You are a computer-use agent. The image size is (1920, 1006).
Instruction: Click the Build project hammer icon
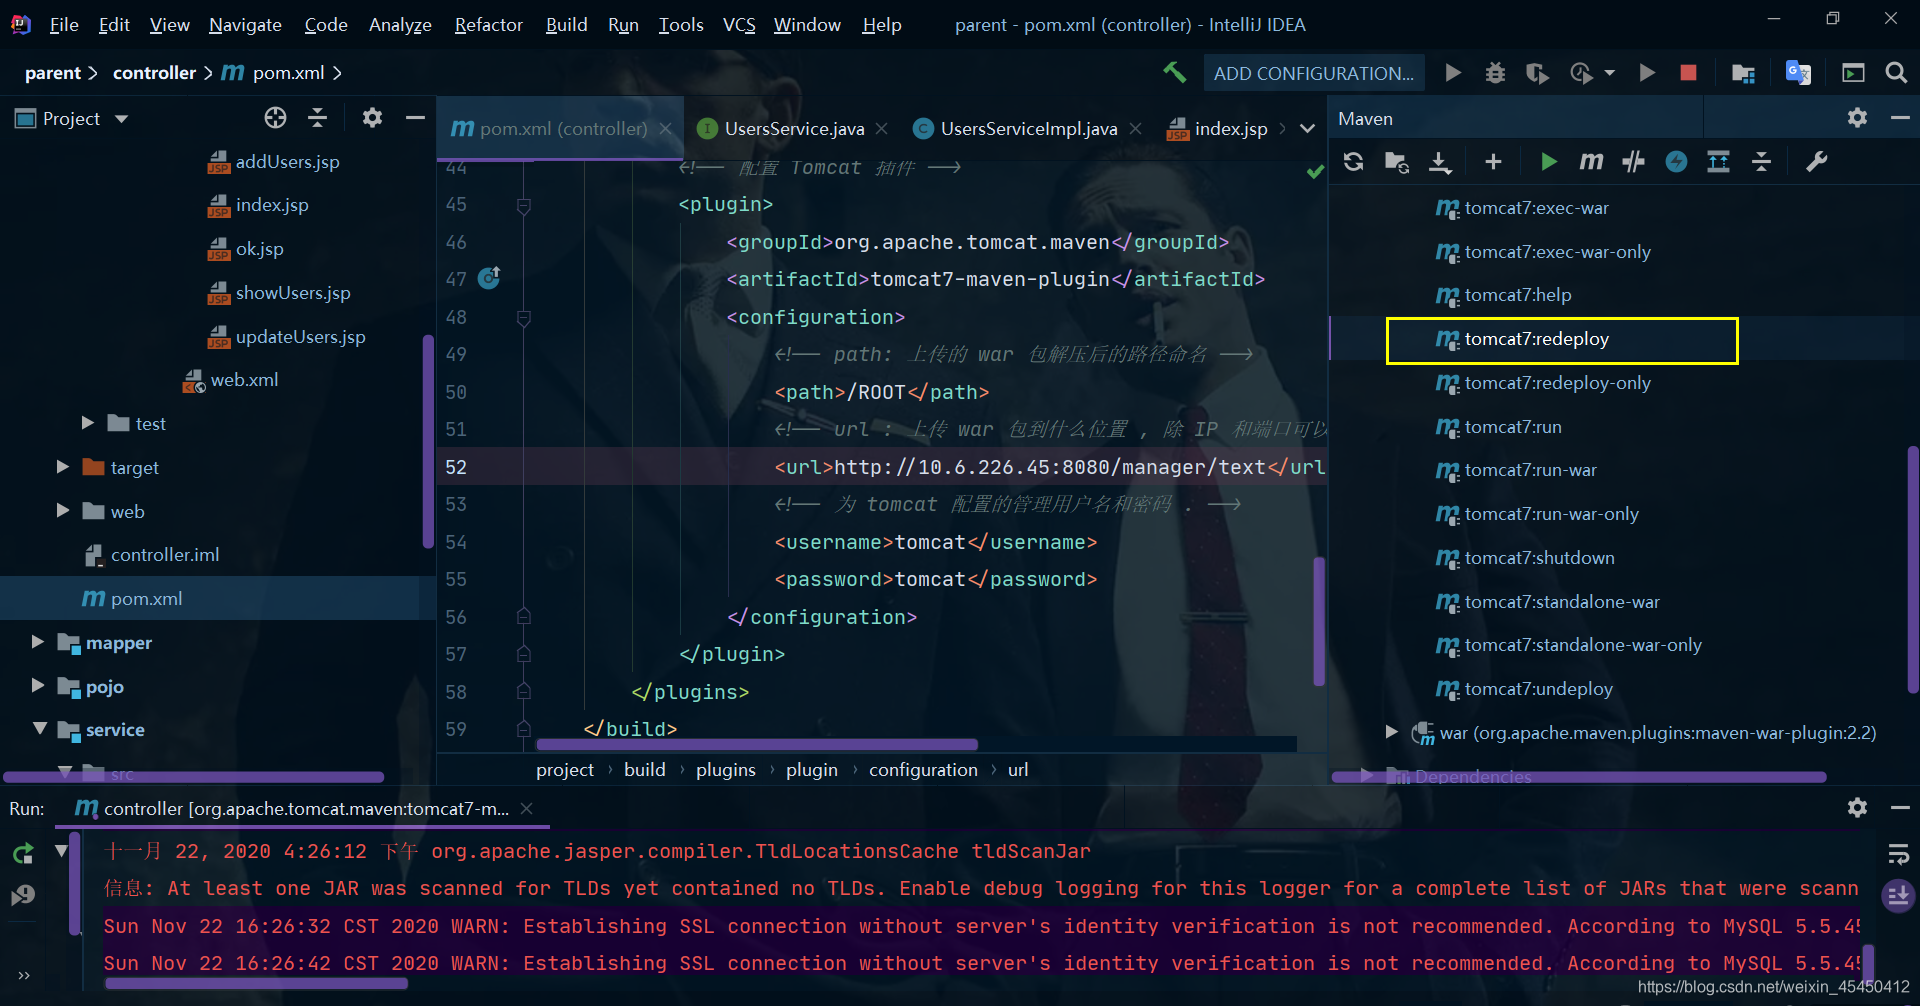point(1174,72)
